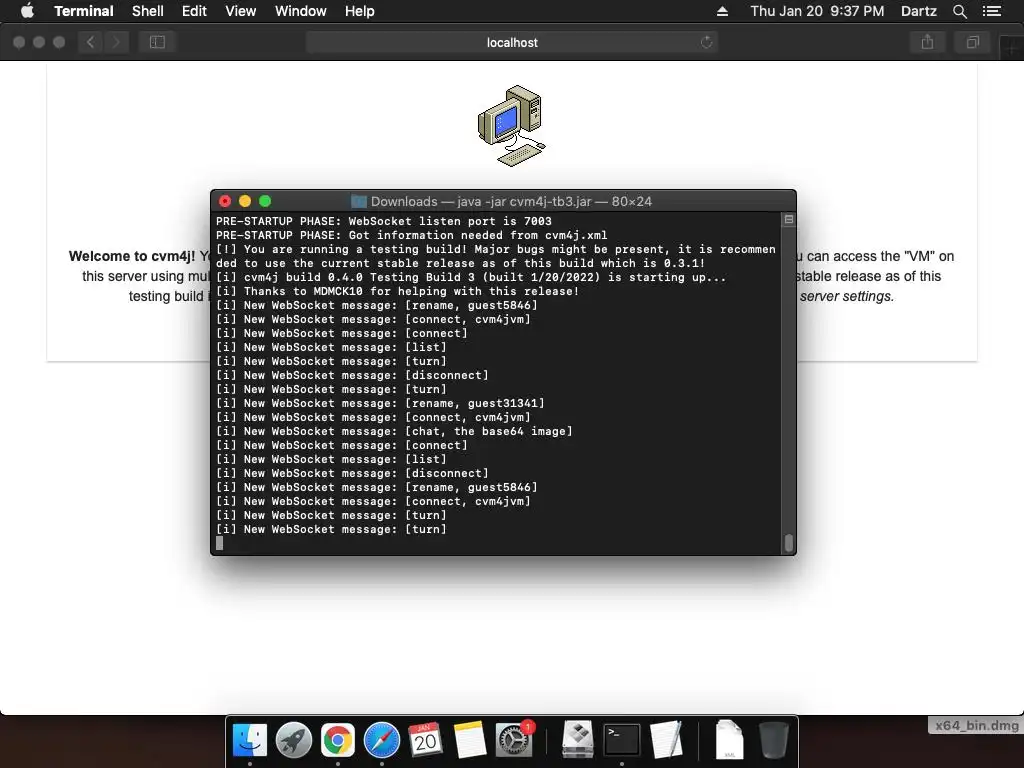Open Finder from the Dock

point(250,740)
